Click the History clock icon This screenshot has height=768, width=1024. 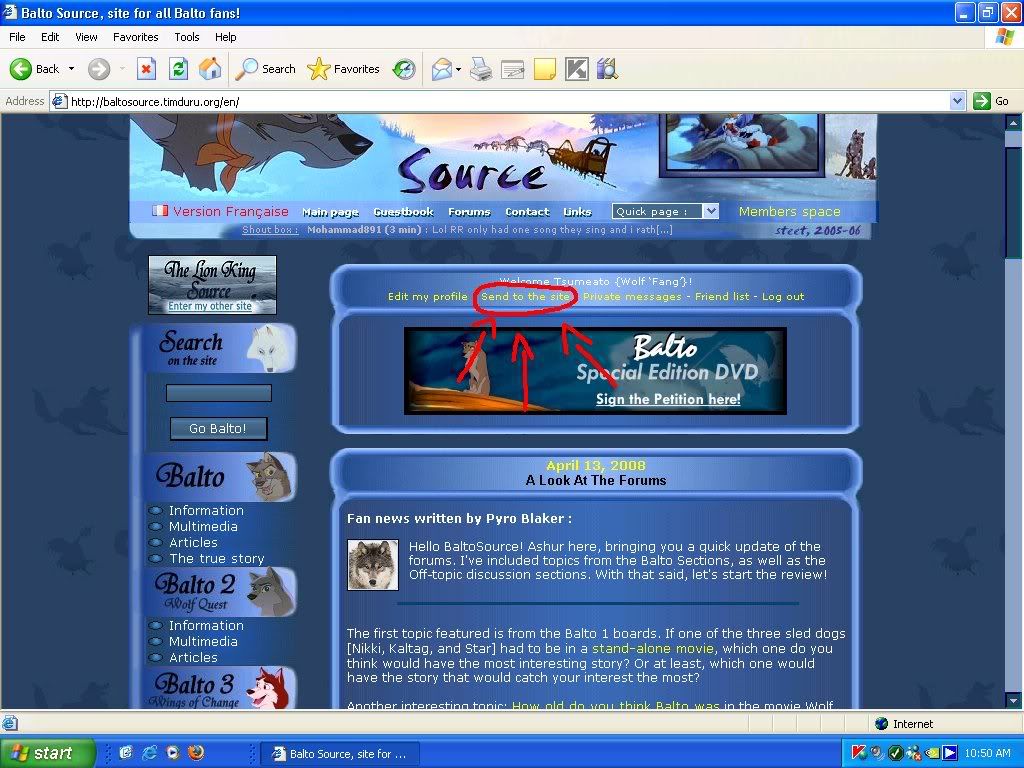click(404, 69)
